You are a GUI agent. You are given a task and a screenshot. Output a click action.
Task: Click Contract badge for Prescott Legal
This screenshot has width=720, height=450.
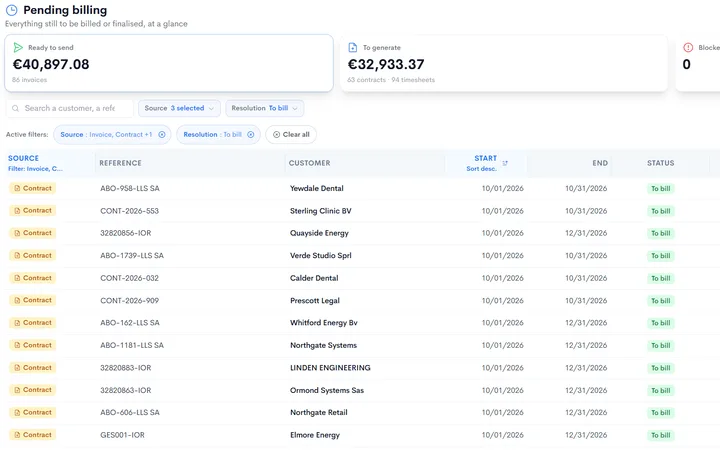(33, 300)
